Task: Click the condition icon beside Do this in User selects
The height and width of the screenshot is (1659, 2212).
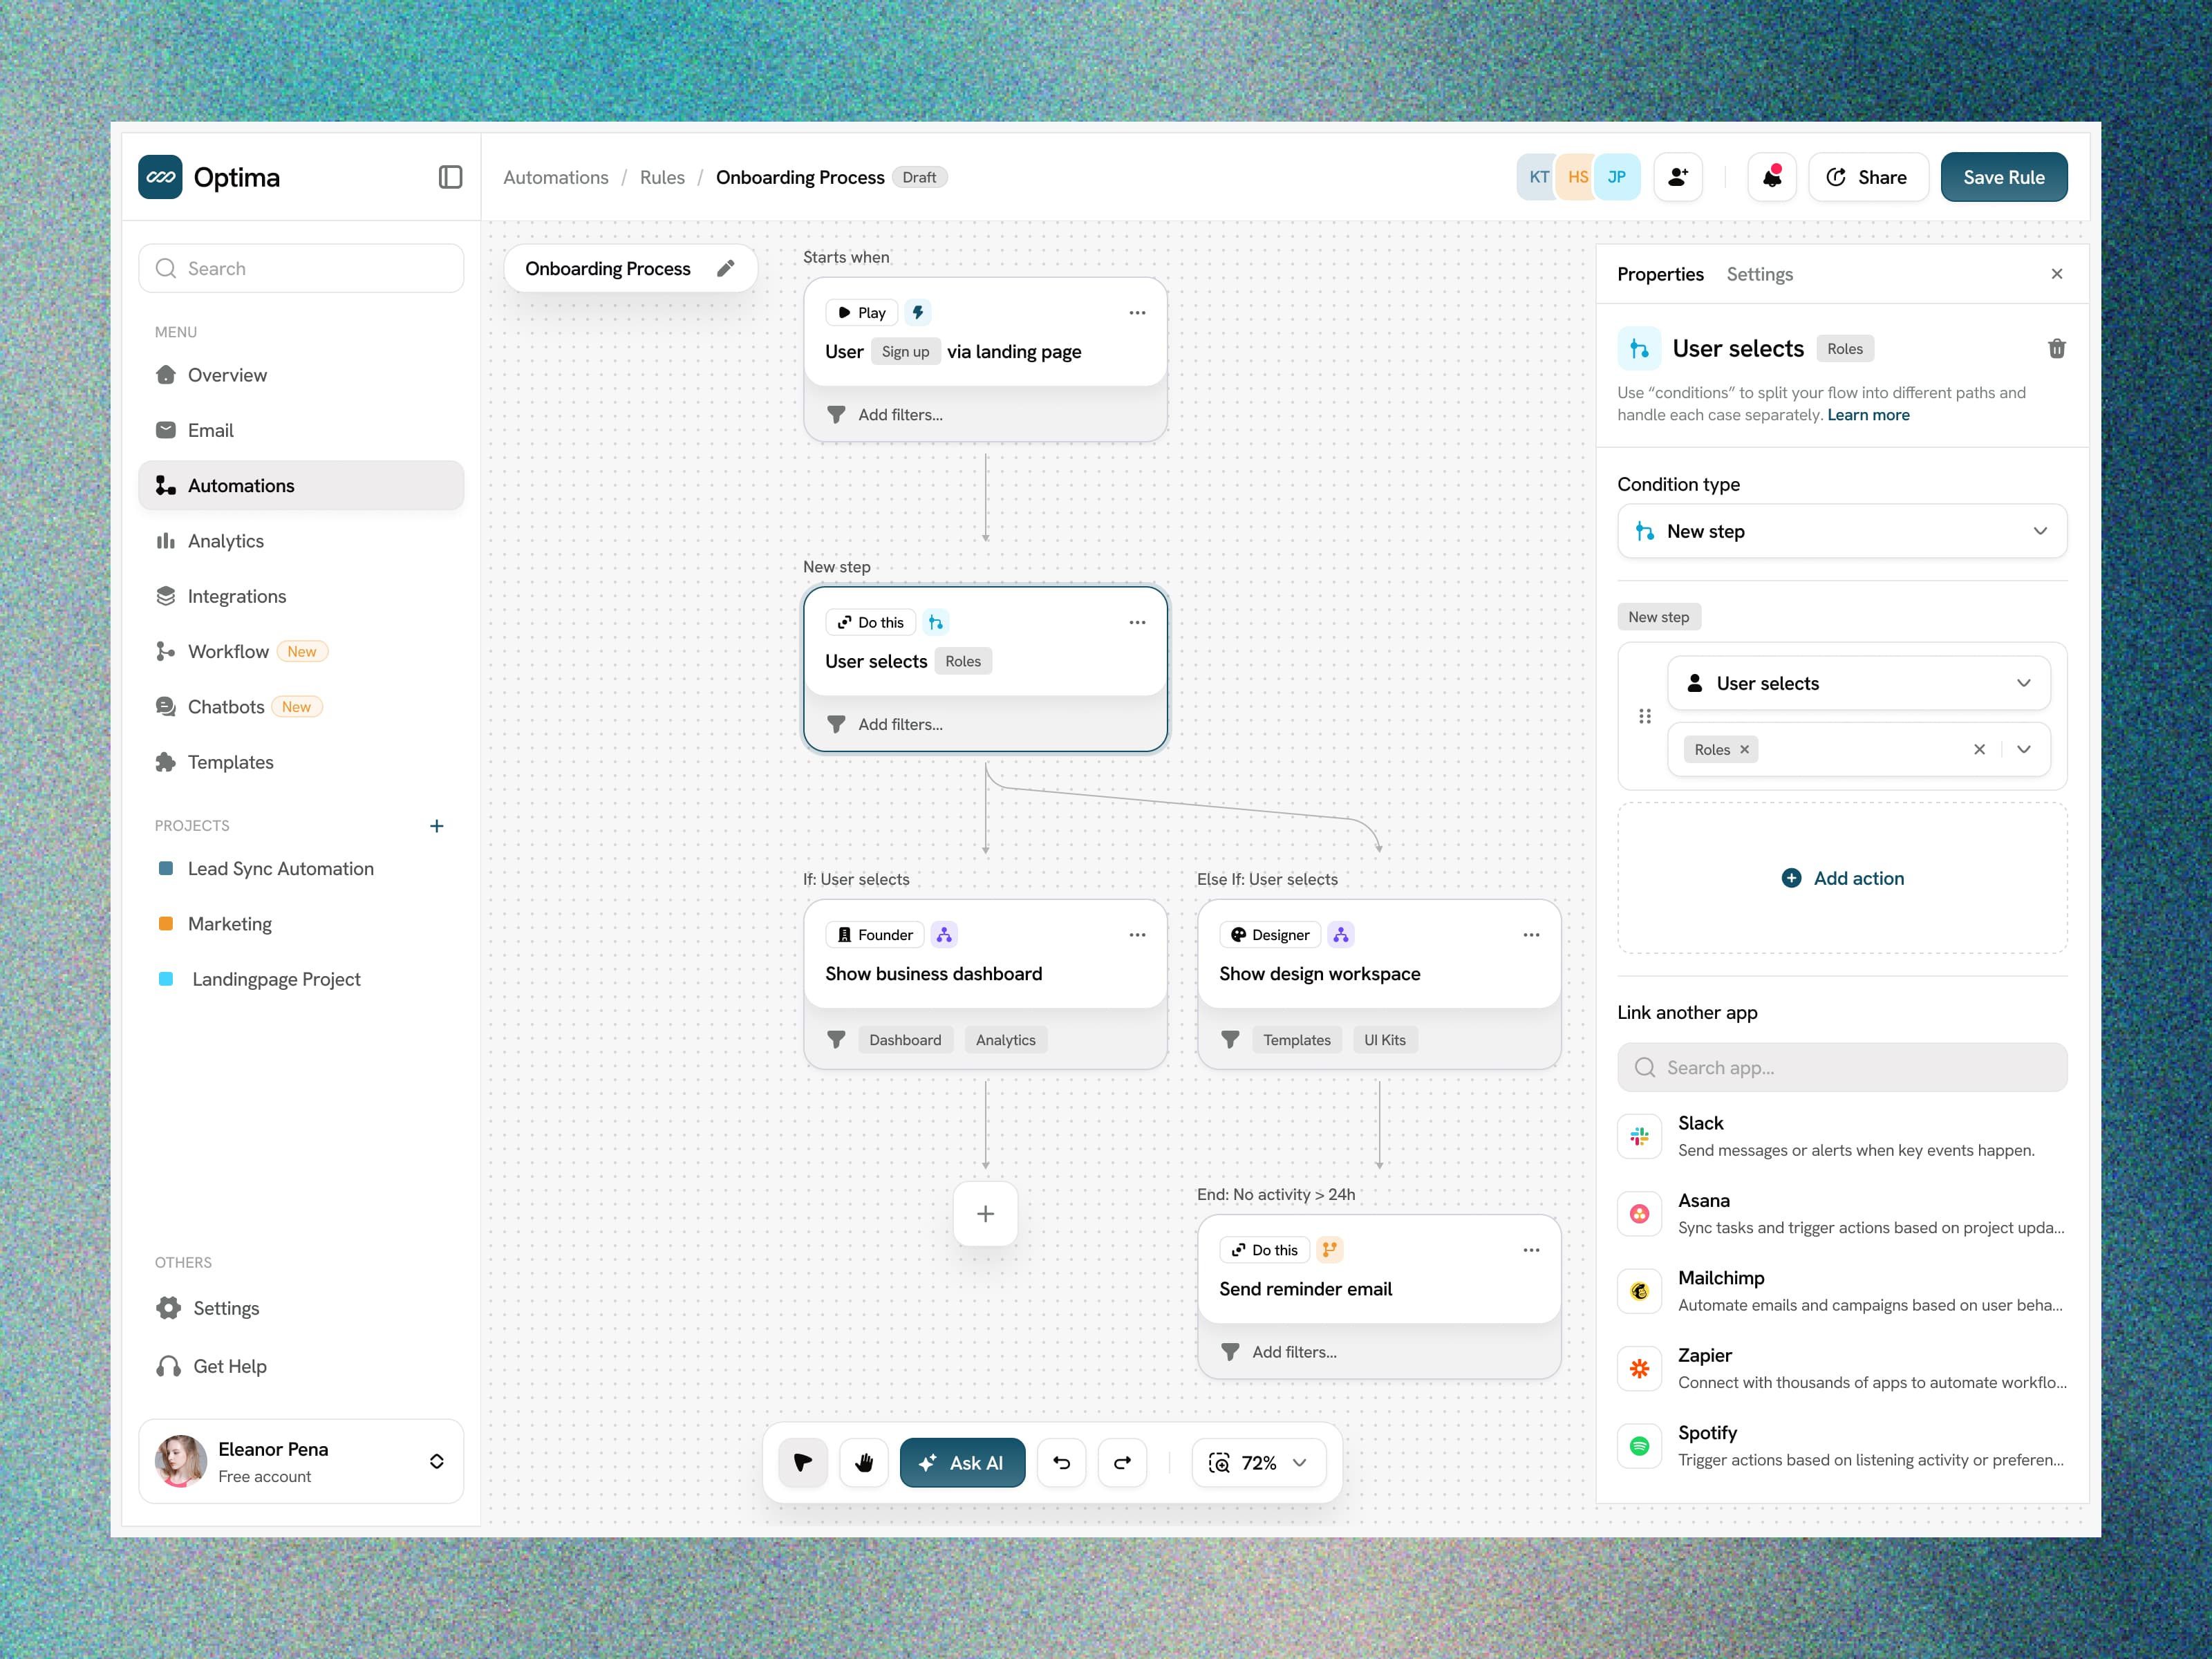Action: click(936, 622)
